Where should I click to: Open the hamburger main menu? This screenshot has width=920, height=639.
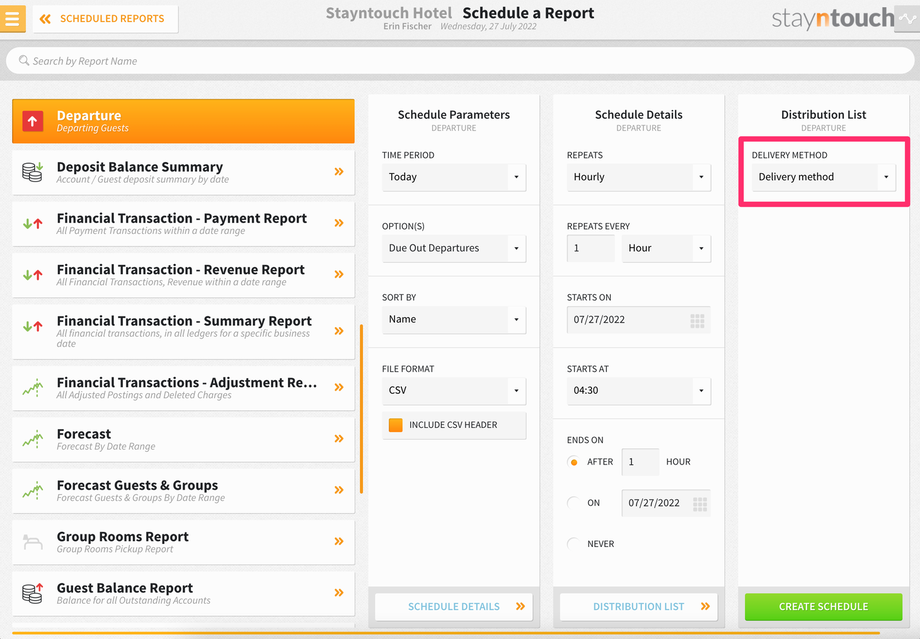point(12,19)
